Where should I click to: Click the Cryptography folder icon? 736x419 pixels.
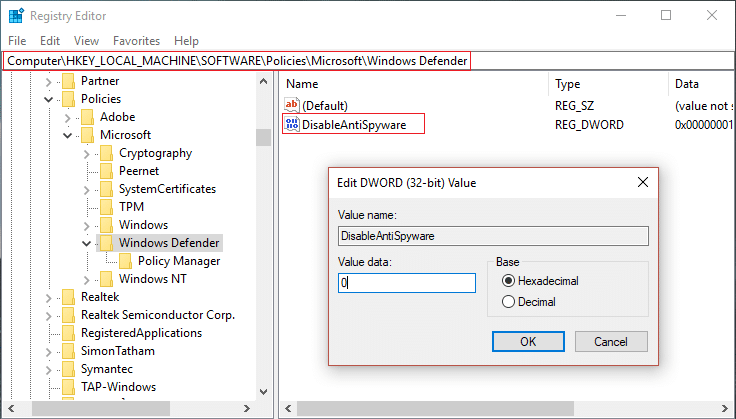coord(106,153)
